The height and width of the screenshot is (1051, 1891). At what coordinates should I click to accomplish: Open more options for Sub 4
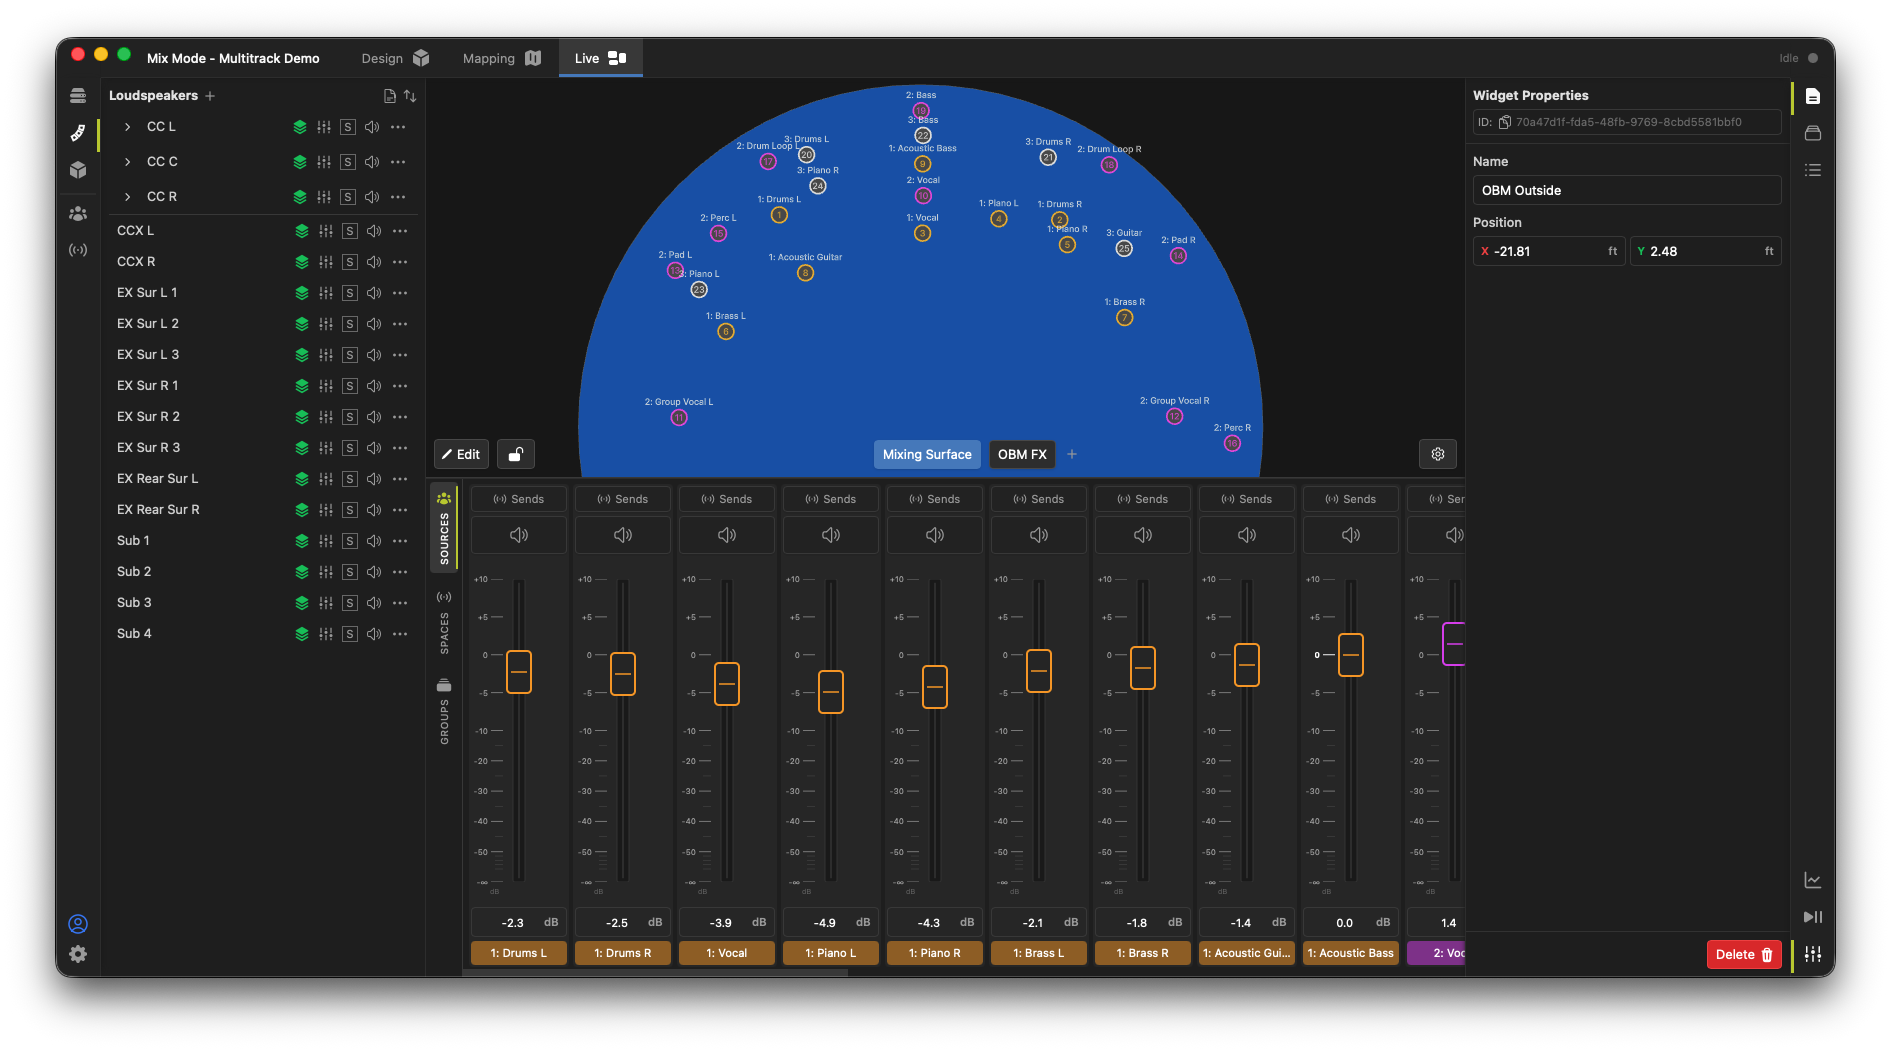[400, 634]
